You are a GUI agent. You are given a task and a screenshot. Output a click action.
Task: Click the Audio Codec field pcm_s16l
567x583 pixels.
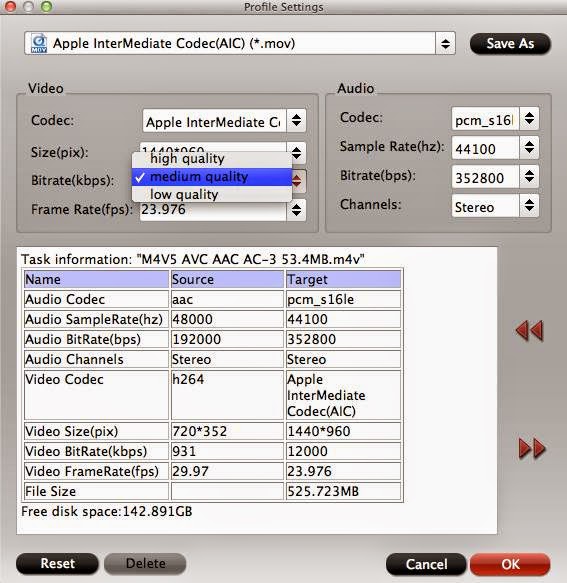pyautogui.click(x=485, y=119)
